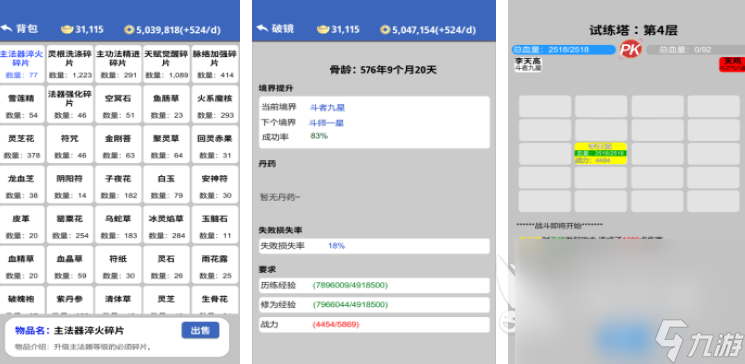Choose the 冰灵焰草 item card
Image resolution: width=745 pixels, height=364 pixels.
tap(166, 224)
